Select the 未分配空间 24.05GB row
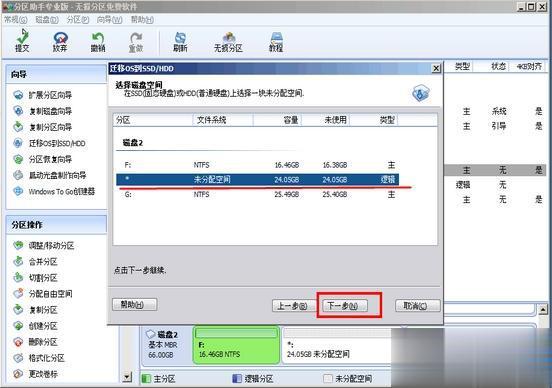The image size is (552, 388). [x=257, y=180]
